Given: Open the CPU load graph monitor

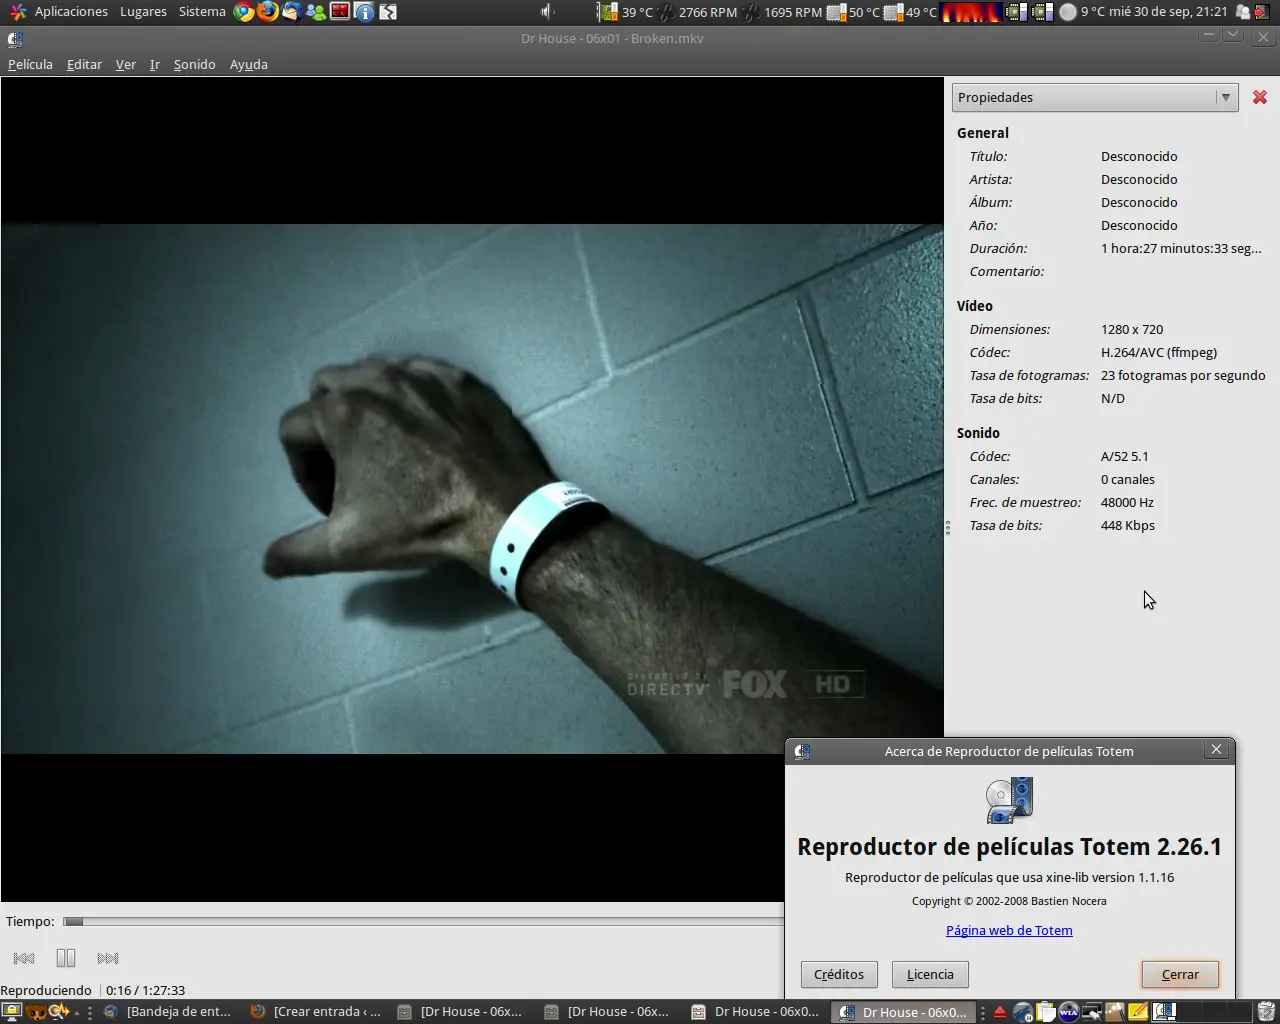Looking at the screenshot, I should tap(970, 12).
